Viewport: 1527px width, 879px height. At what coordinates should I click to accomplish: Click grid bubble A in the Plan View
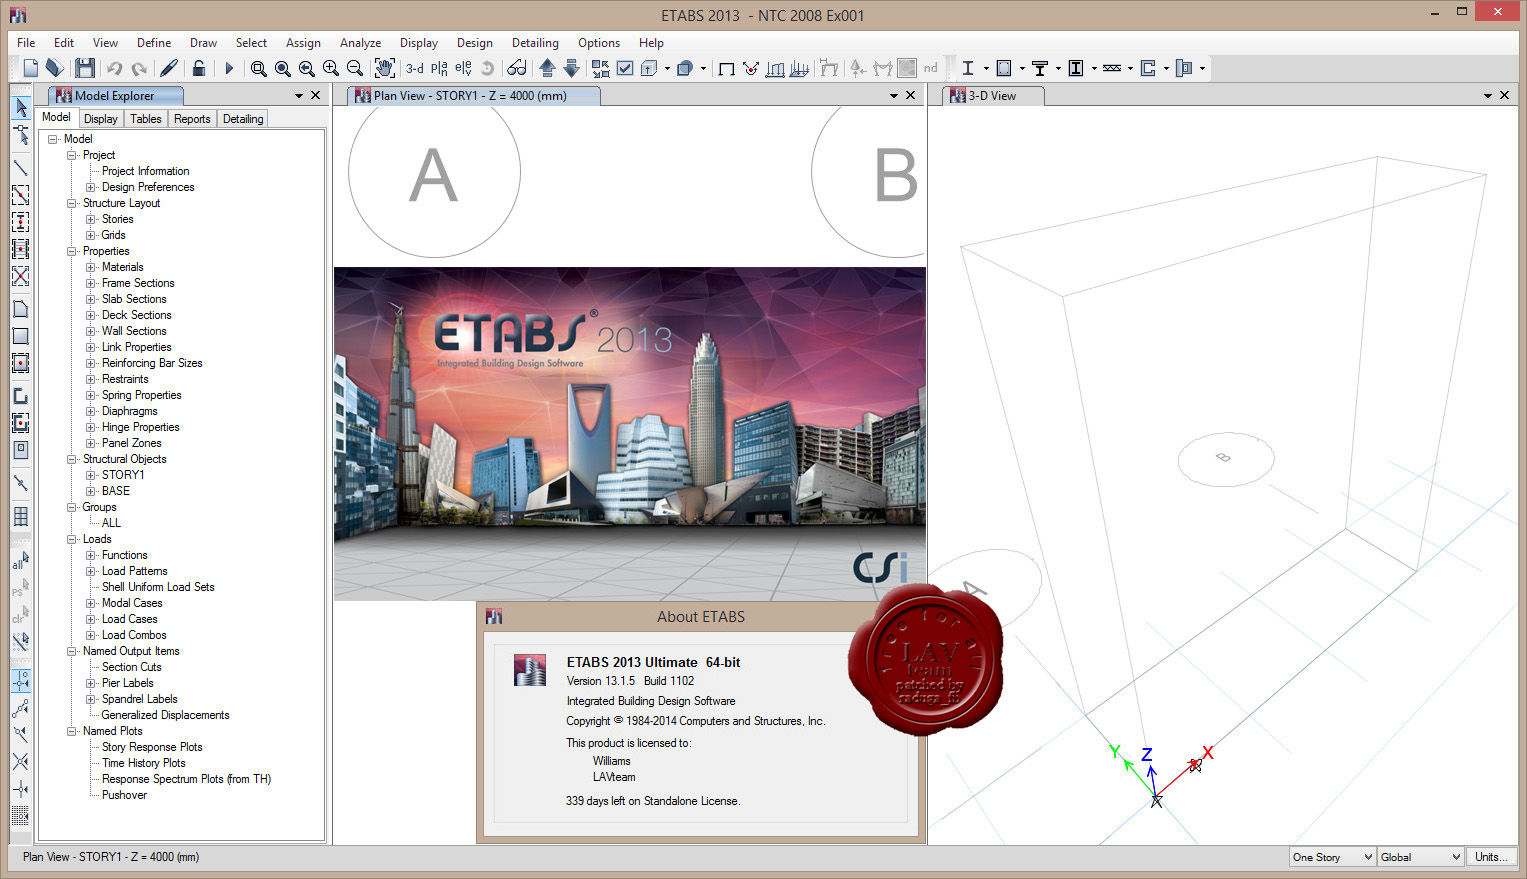(434, 173)
